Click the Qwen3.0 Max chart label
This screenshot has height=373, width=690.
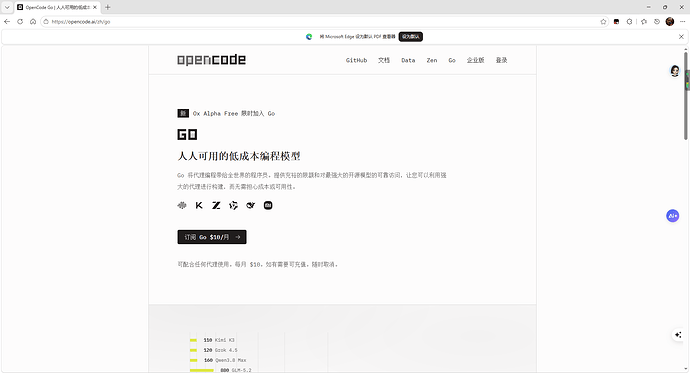(x=231, y=360)
